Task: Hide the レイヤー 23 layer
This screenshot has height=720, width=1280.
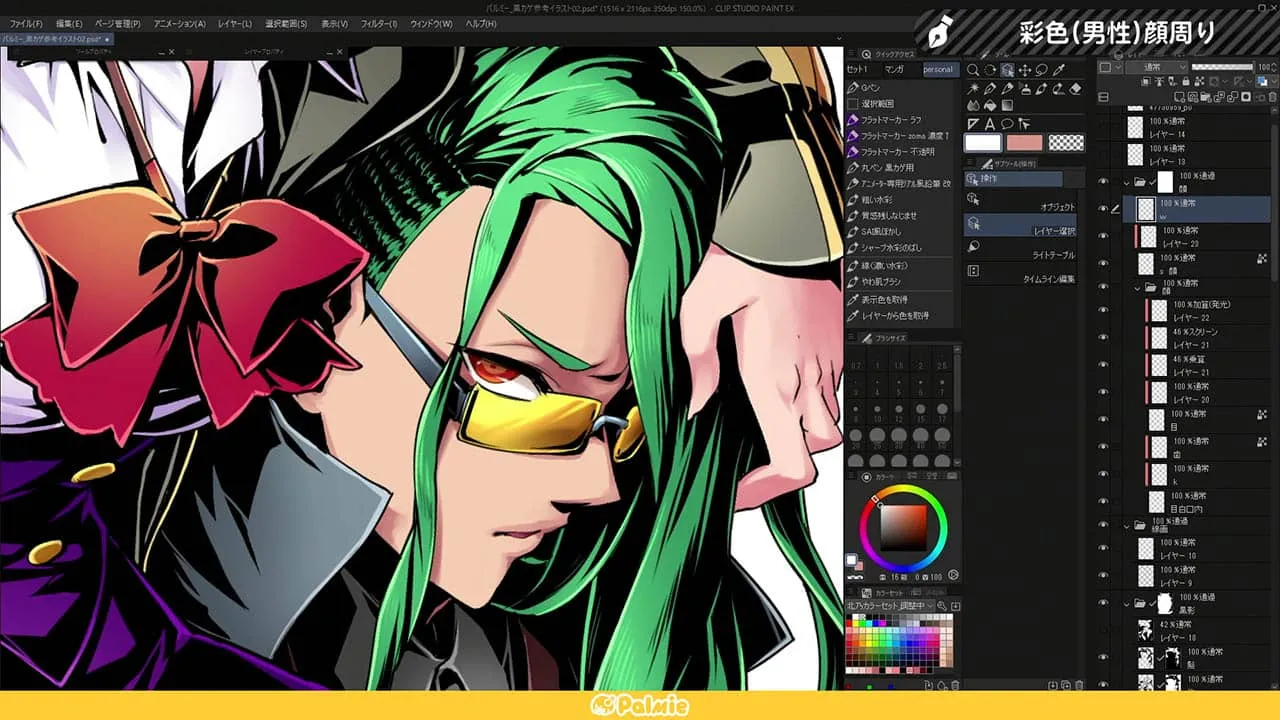Action: tap(1103, 237)
